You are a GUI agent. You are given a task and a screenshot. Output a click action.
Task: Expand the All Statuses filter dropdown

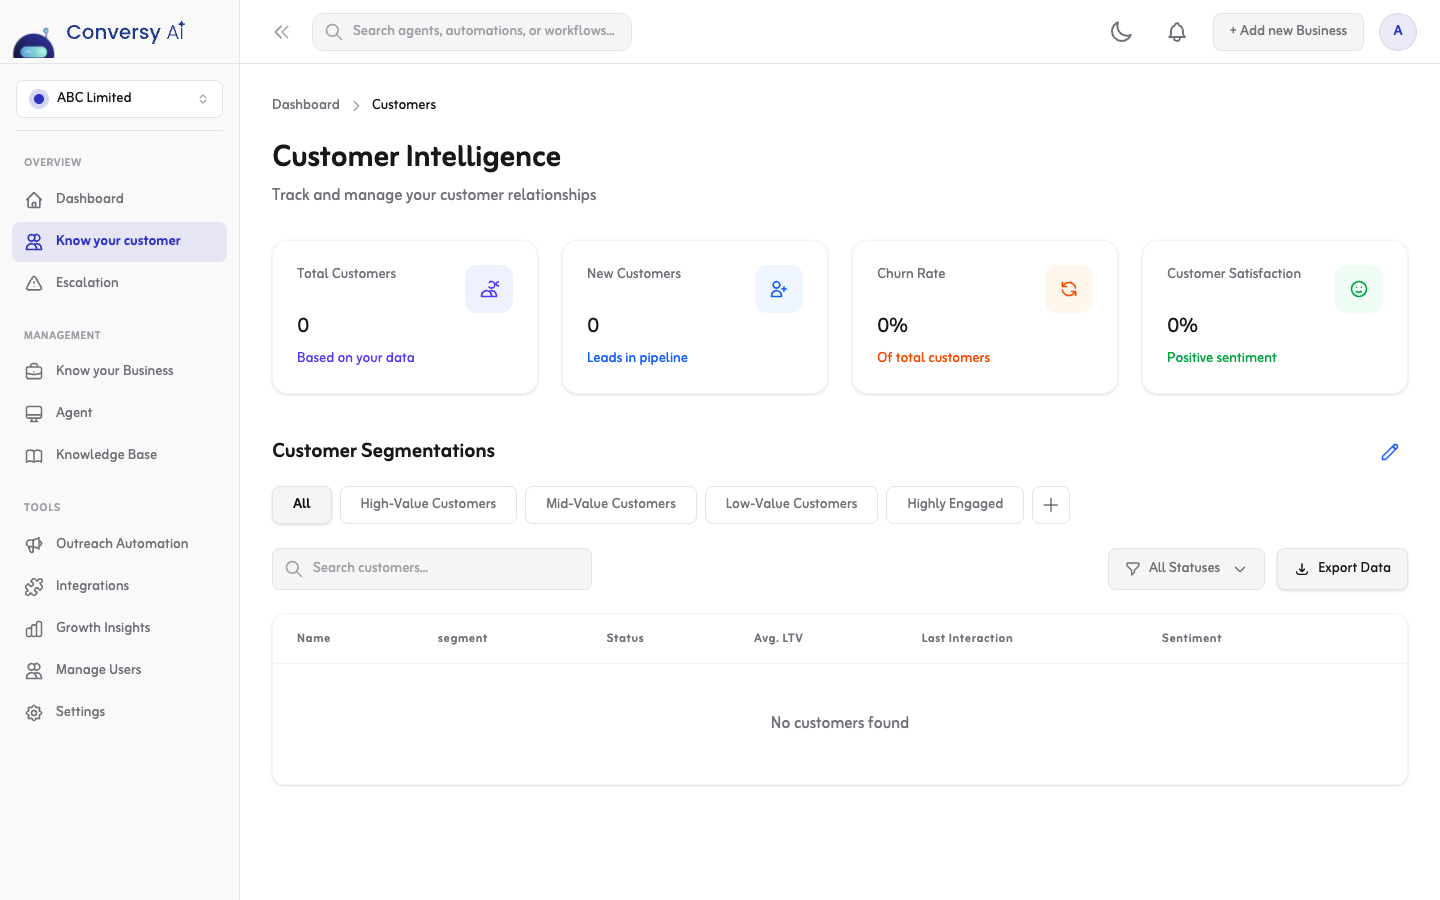[x=1186, y=569]
